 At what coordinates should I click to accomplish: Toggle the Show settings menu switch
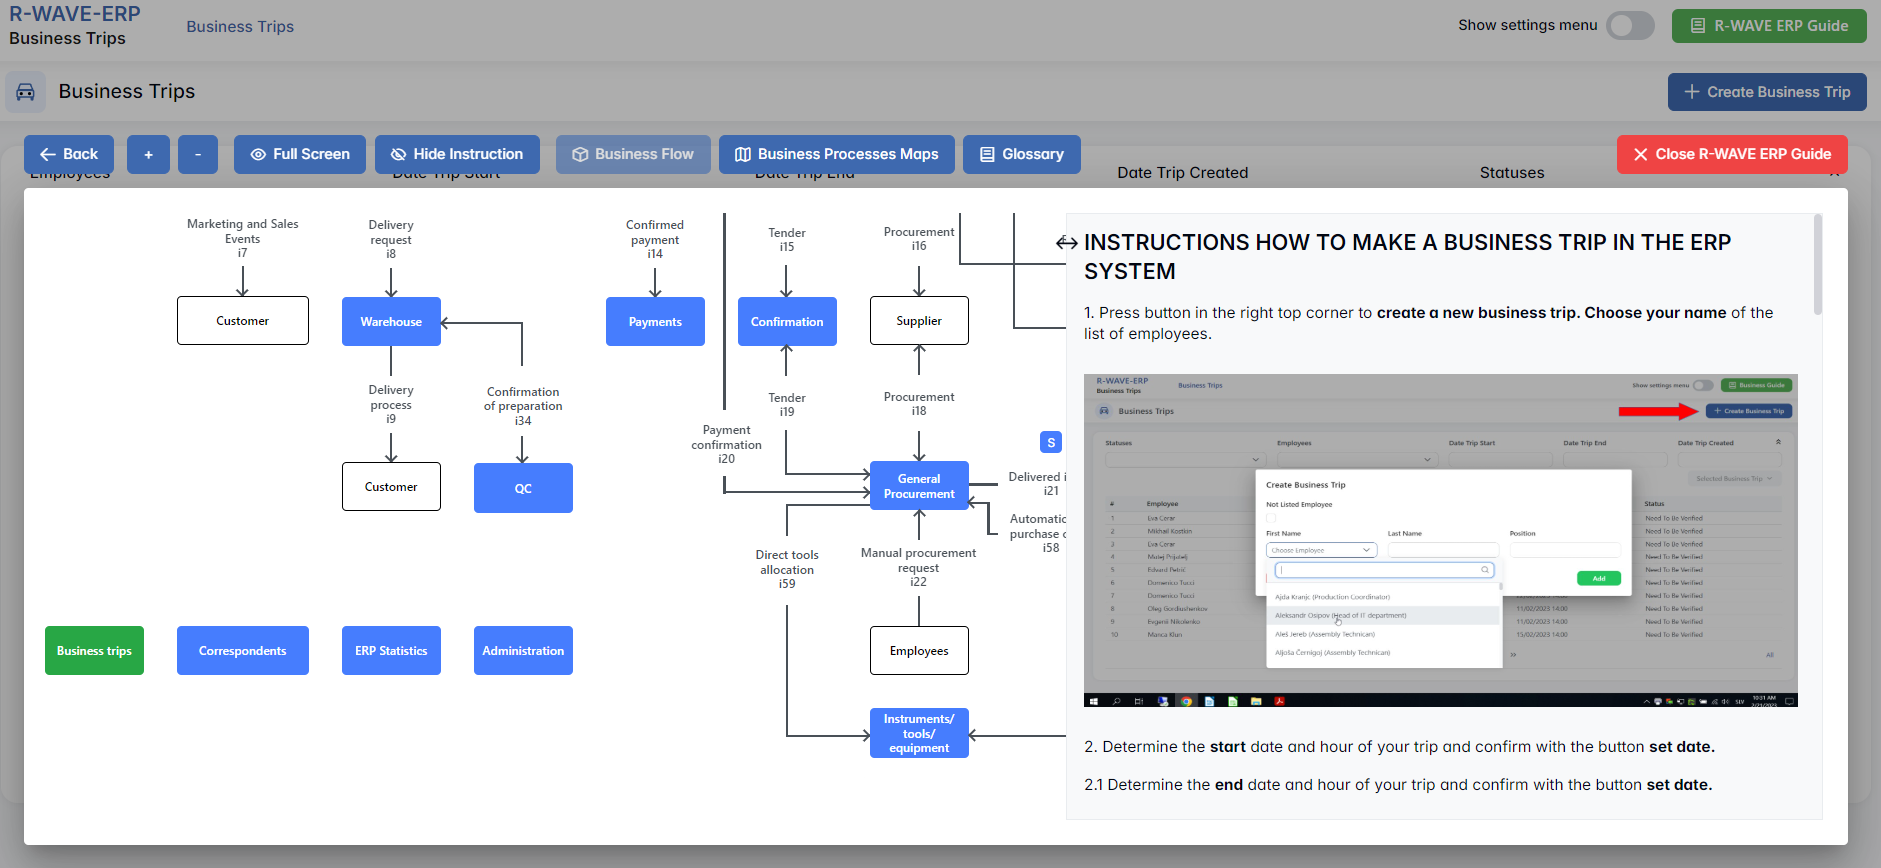click(x=1630, y=26)
